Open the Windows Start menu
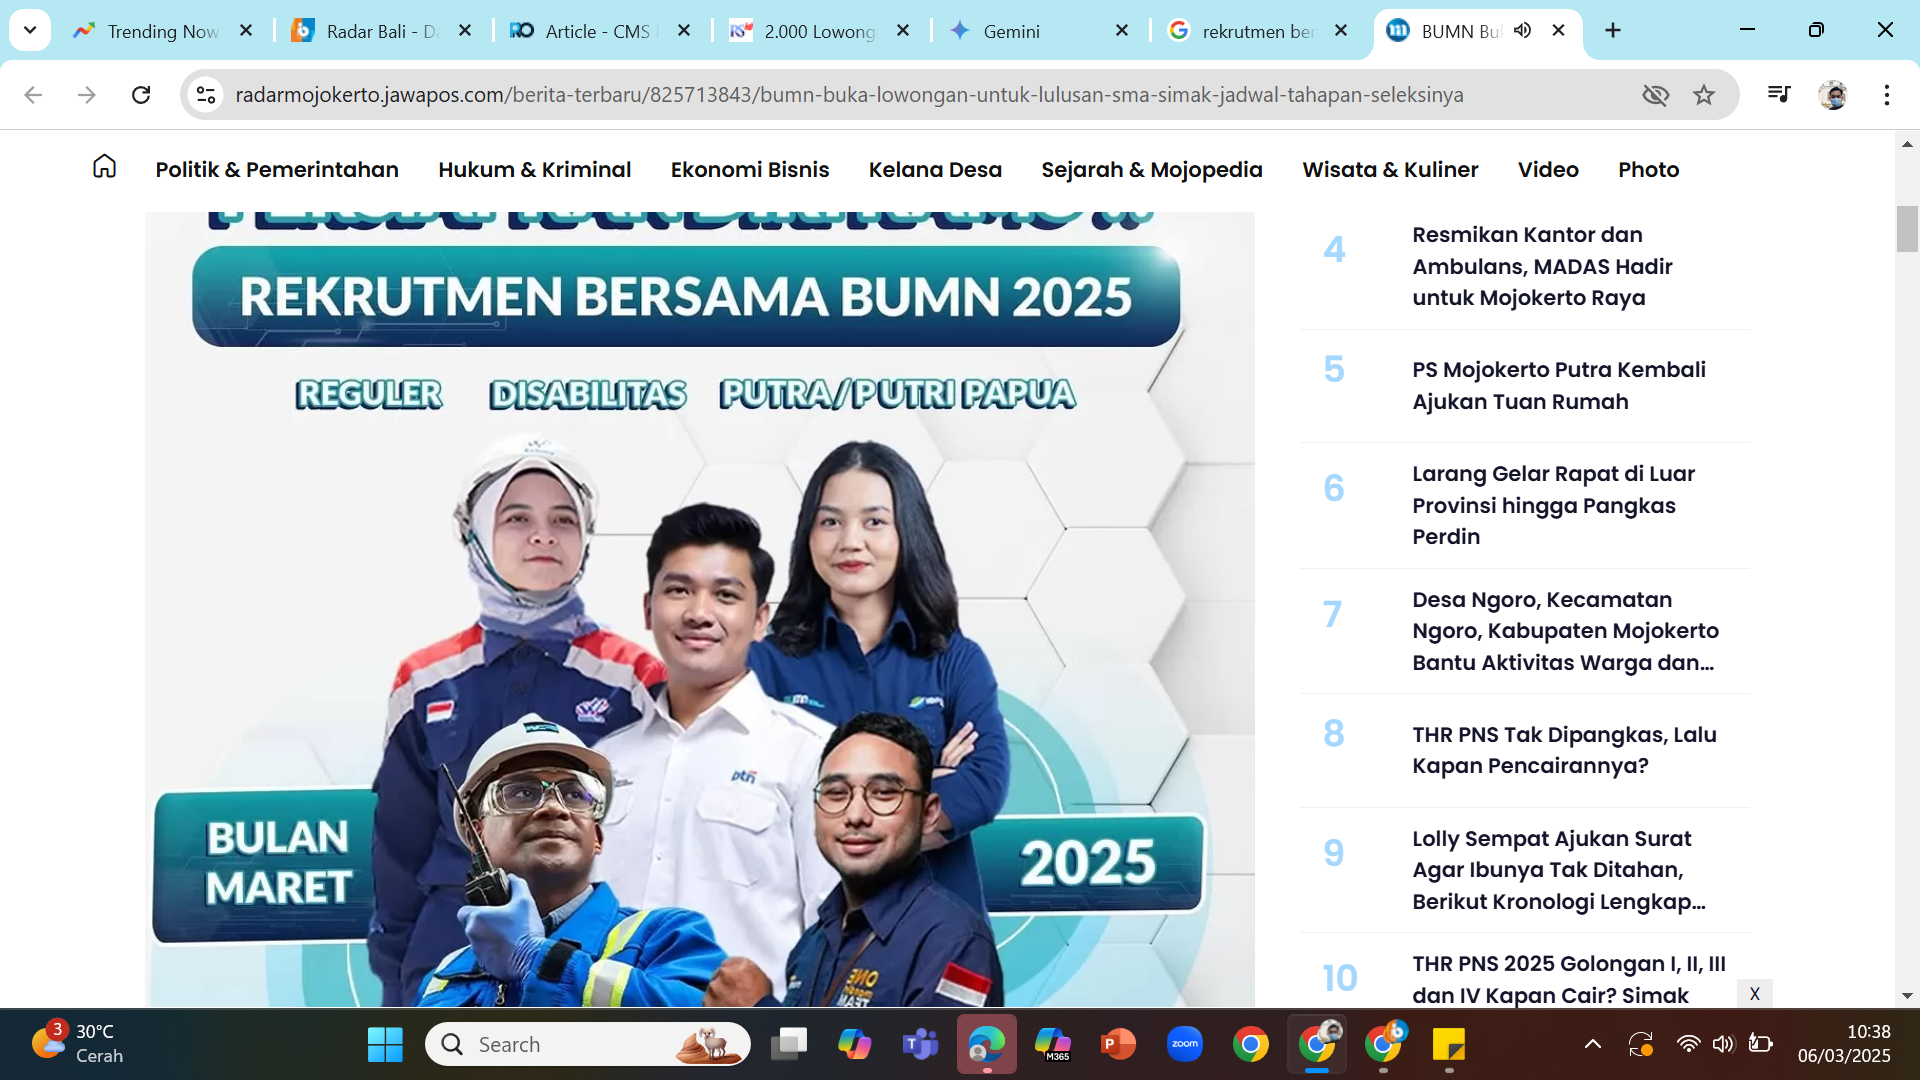The image size is (1920, 1080). pyautogui.click(x=385, y=1044)
